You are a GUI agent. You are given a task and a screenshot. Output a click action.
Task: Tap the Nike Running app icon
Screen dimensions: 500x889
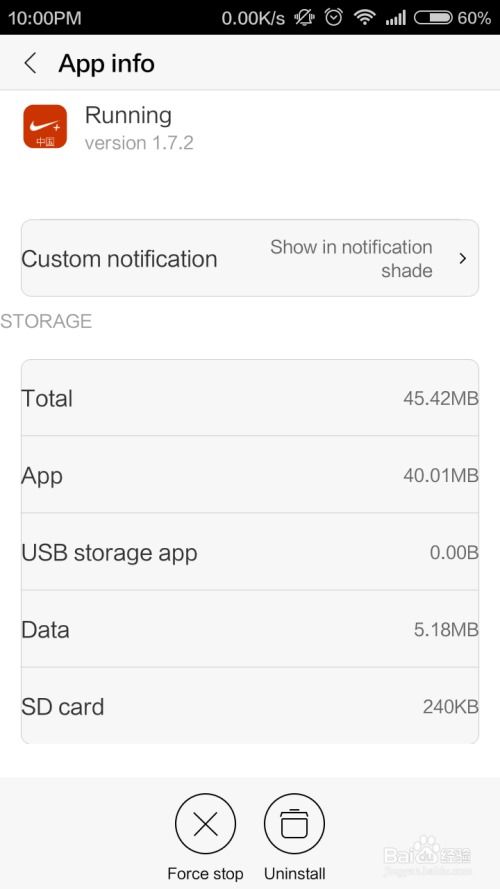tap(45, 126)
